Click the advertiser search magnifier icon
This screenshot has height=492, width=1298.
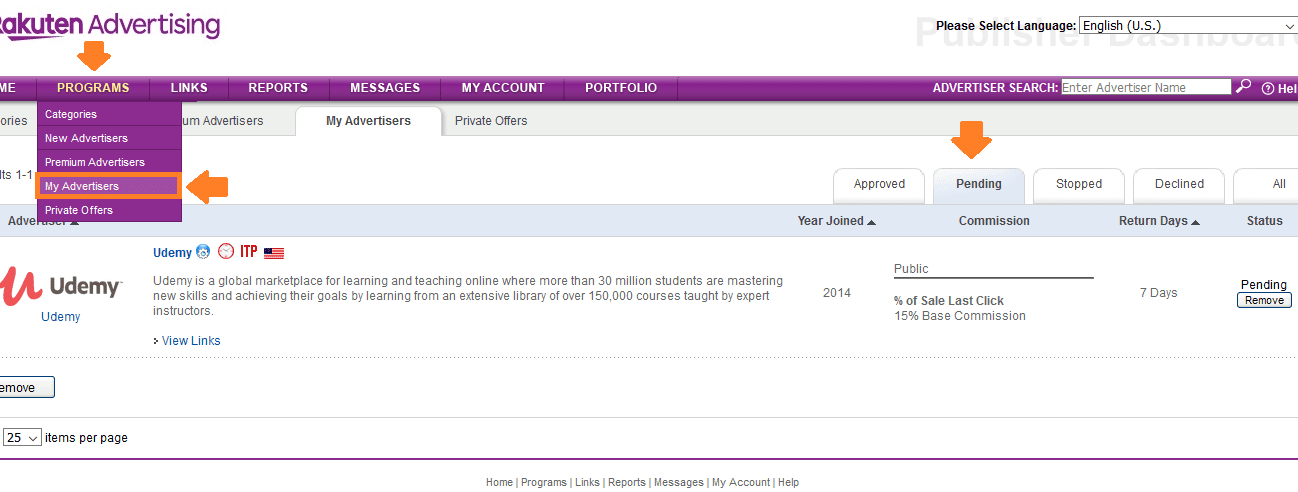pos(1243,87)
